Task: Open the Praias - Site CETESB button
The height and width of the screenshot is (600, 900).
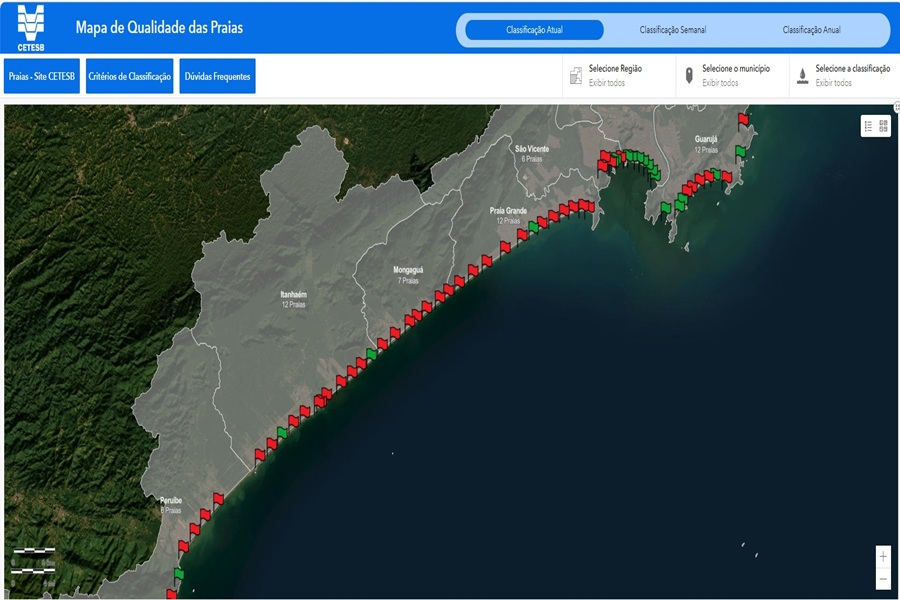Action: 42,76
